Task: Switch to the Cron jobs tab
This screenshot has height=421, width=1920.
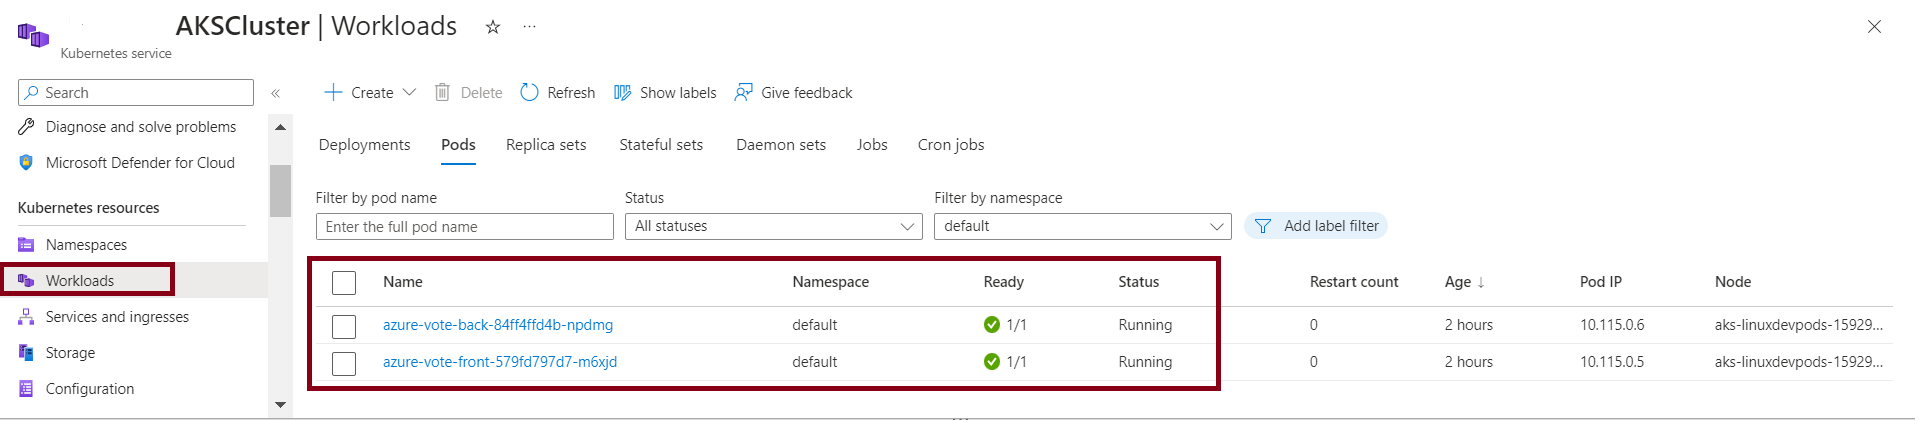Action: coord(951,145)
